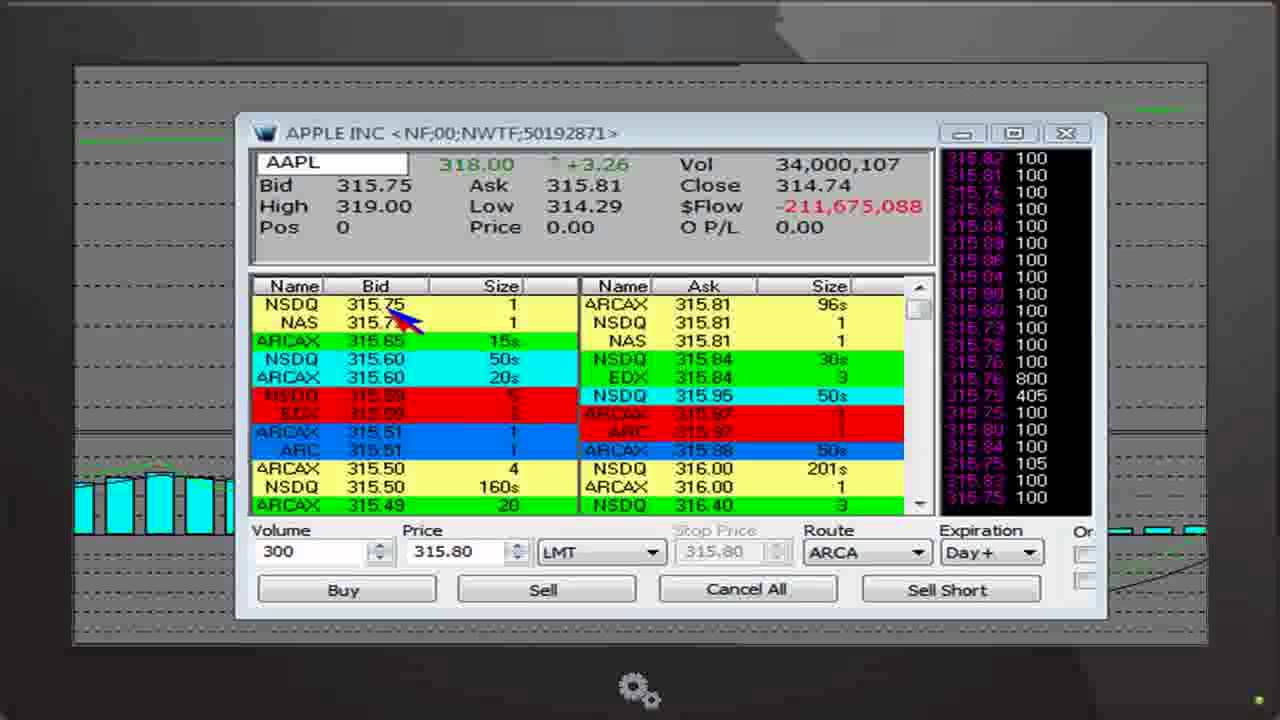Click the scroll up arrow of quote table
The width and height of the screenshot is (1280, 720).
click(x=919, y=288)
